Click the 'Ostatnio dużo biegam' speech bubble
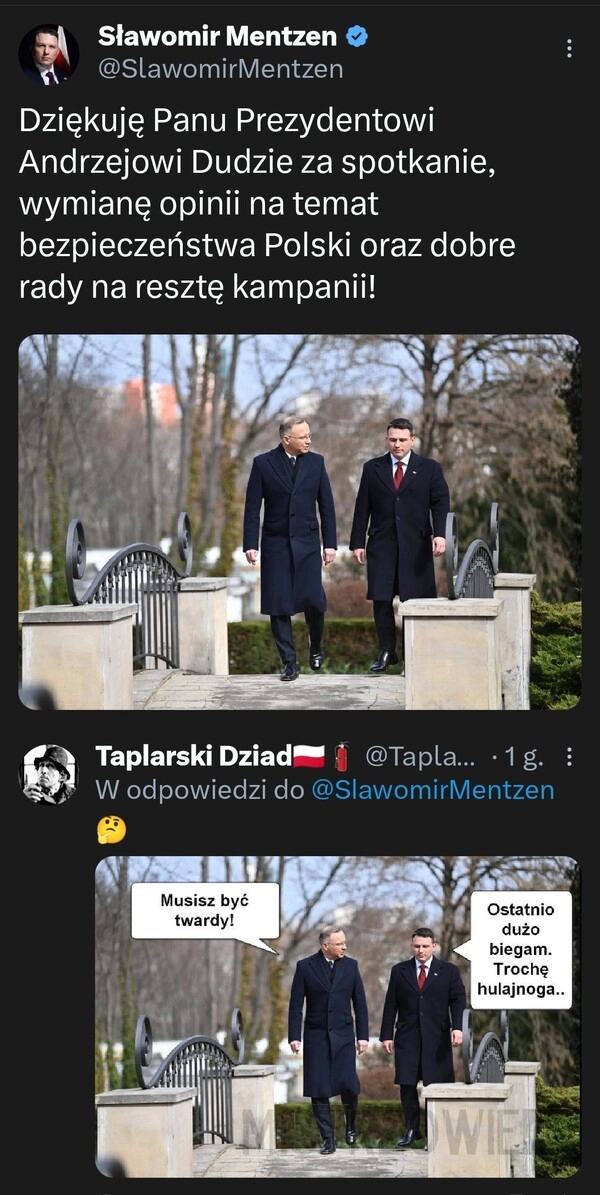Viewport: 600px width, 1195px height. [521, 950]
